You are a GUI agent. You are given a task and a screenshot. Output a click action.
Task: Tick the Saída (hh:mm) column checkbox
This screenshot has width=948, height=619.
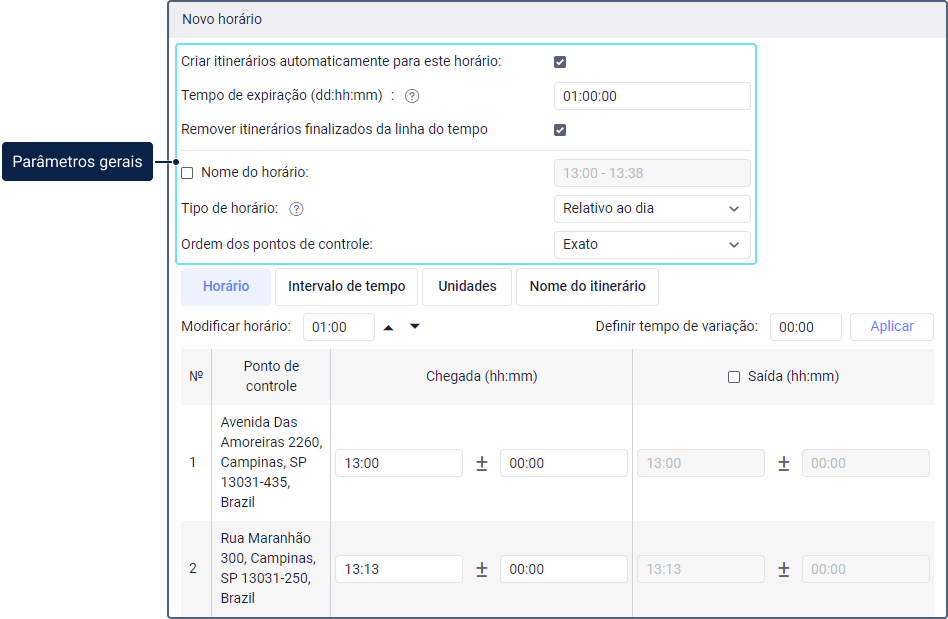734,377
